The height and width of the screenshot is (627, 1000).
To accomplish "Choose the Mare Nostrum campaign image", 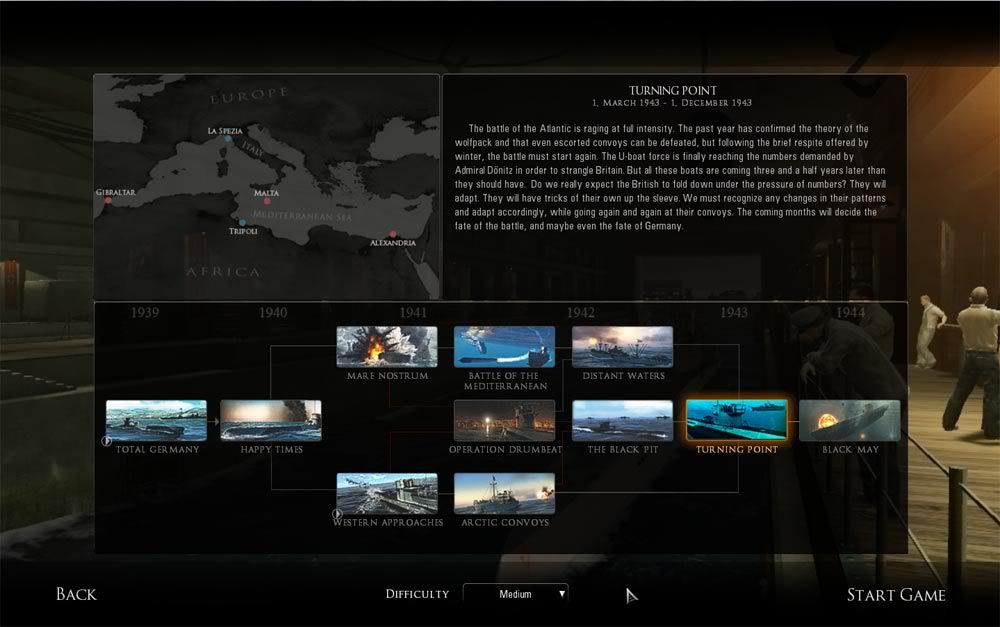I will (x=387, y=346).
